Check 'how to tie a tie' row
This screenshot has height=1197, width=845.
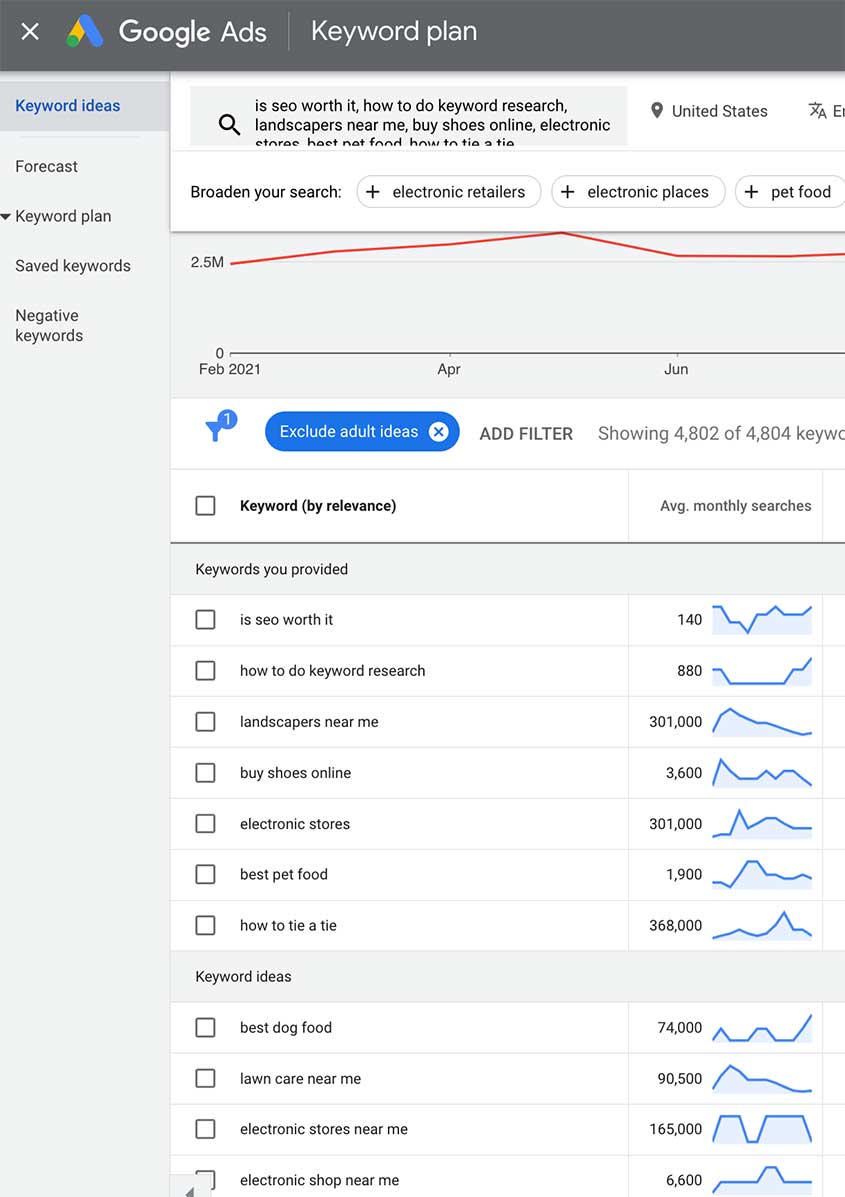click(x=205, y=925)
